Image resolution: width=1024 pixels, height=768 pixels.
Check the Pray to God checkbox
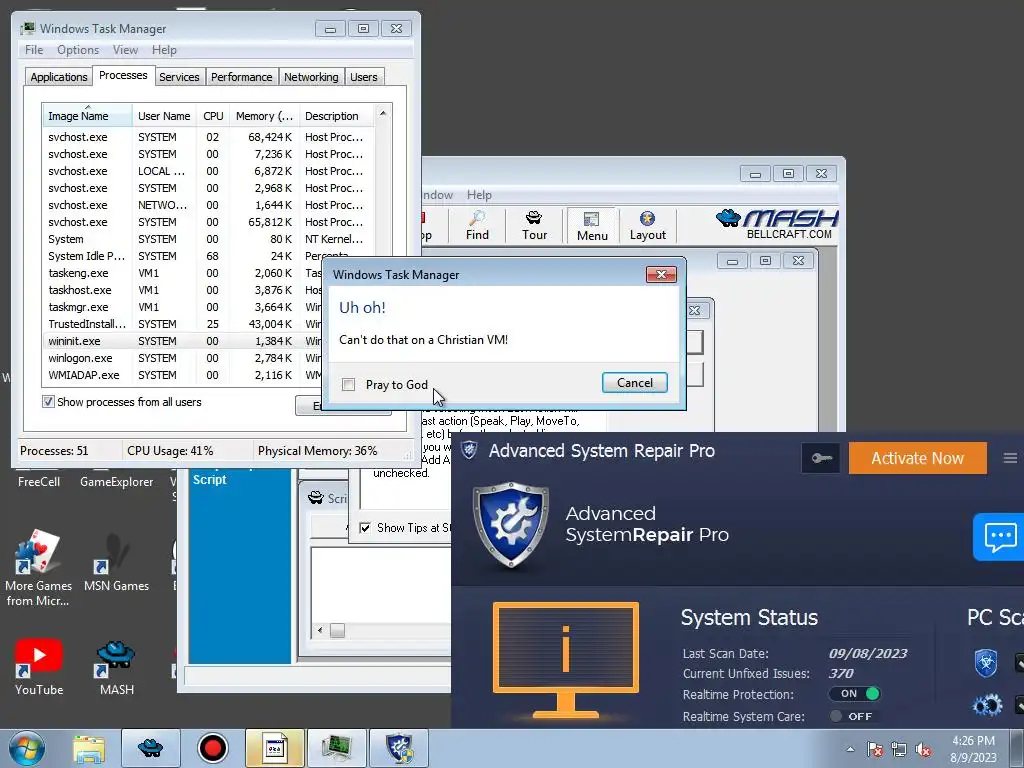(348, 385)
